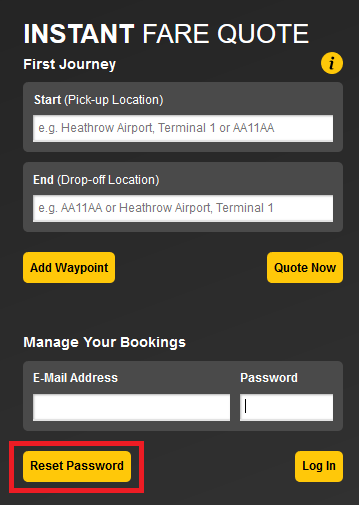Click the blinking cursor in Password field
Viewport: 360px width, 505px height.
246,407
